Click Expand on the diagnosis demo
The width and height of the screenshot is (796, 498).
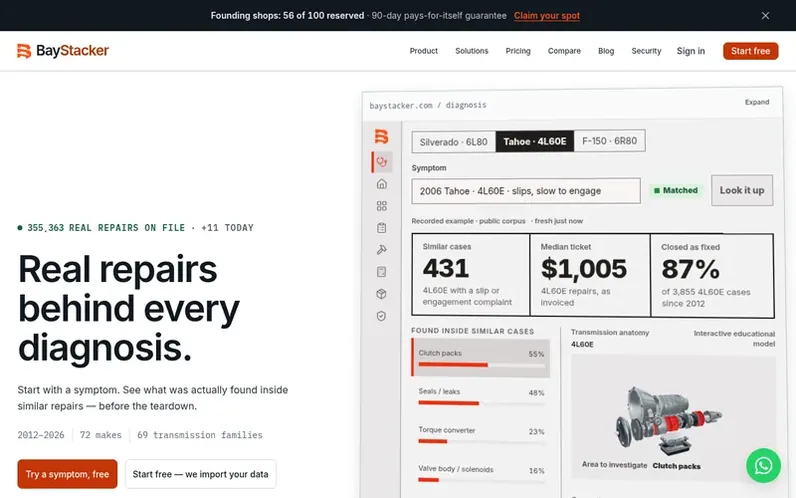pyautogui.click(x=757, y=102)
